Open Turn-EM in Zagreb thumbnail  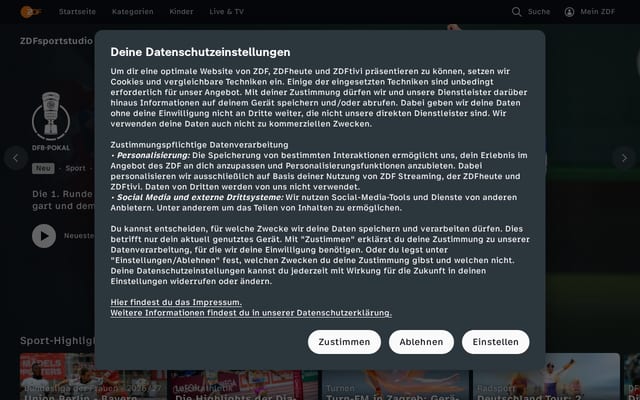[x=395, y=385]
